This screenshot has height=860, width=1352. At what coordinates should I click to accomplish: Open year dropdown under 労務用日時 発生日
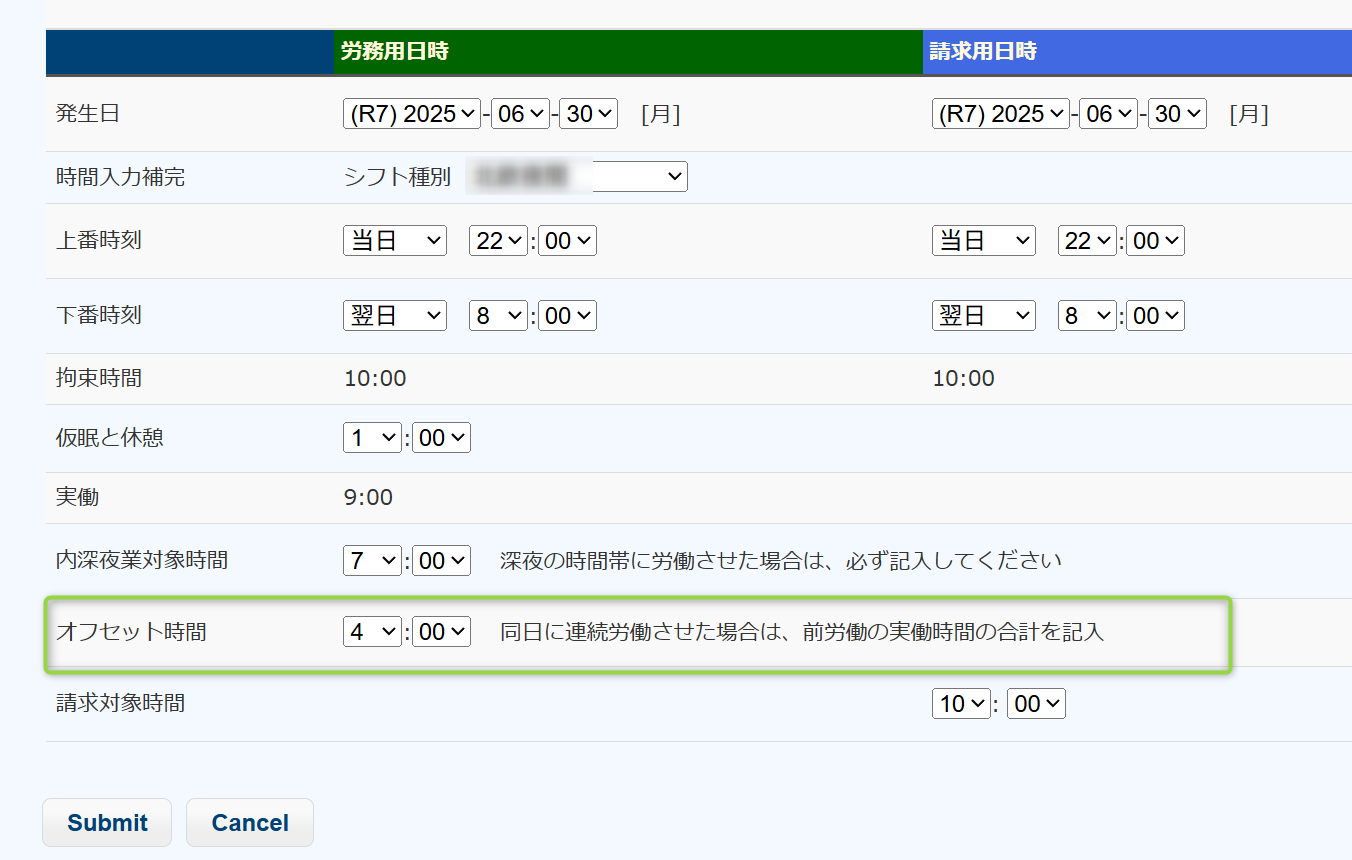pos(412,114)
